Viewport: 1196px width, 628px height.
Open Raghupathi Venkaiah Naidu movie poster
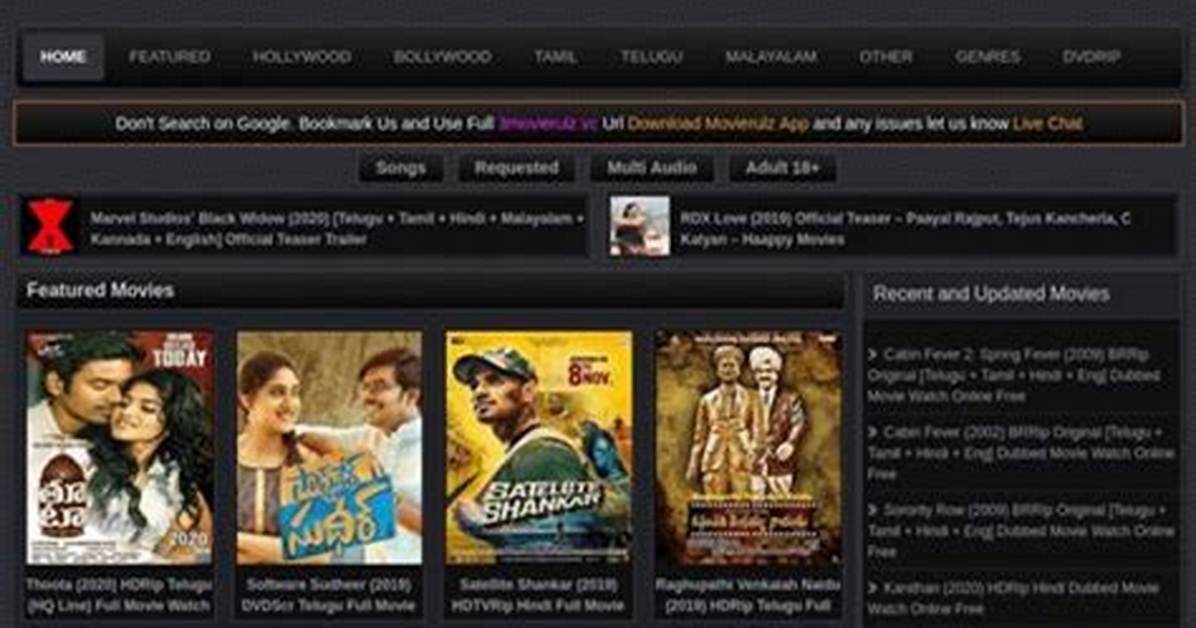(x=748, y=447)
